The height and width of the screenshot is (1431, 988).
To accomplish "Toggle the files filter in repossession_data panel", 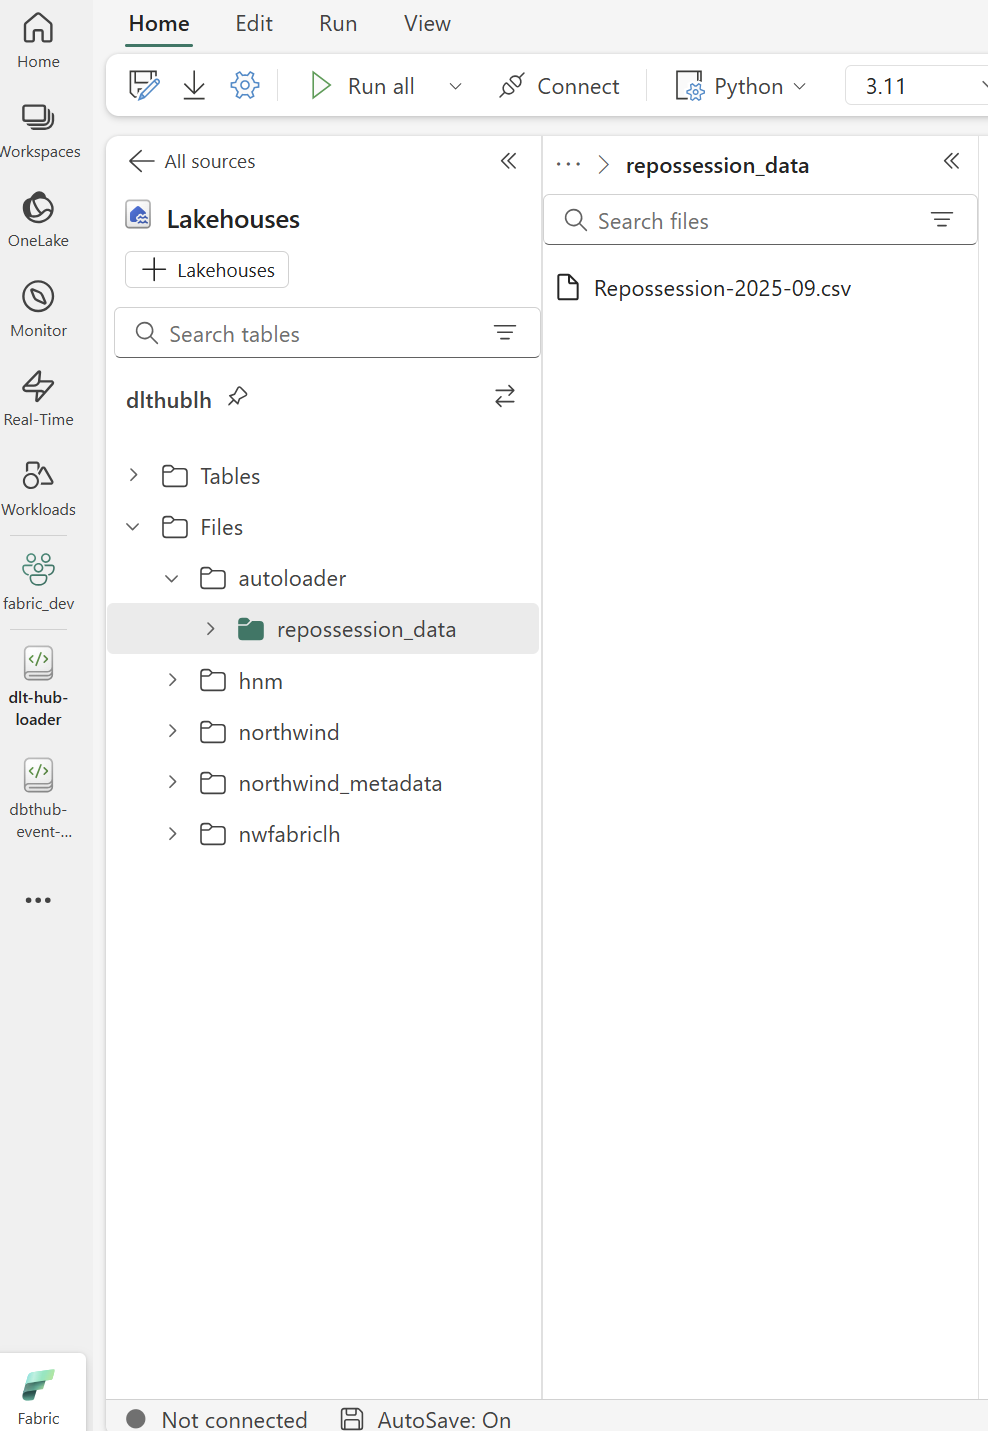I will (941, 220).
